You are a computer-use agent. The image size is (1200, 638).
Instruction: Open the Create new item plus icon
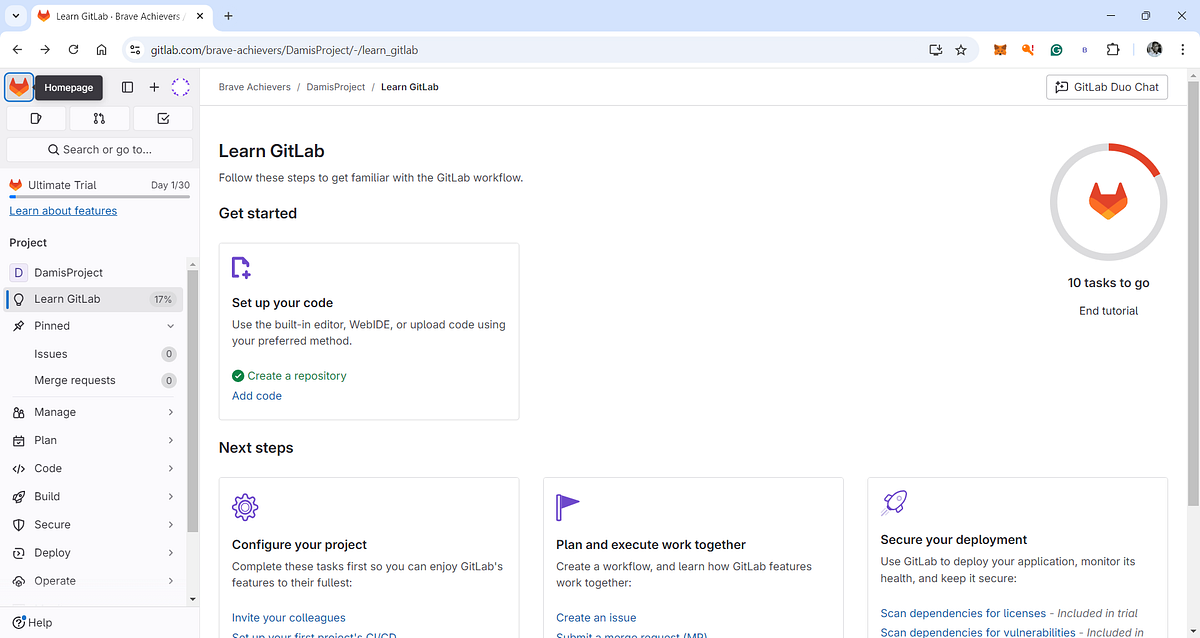point(154,87)
